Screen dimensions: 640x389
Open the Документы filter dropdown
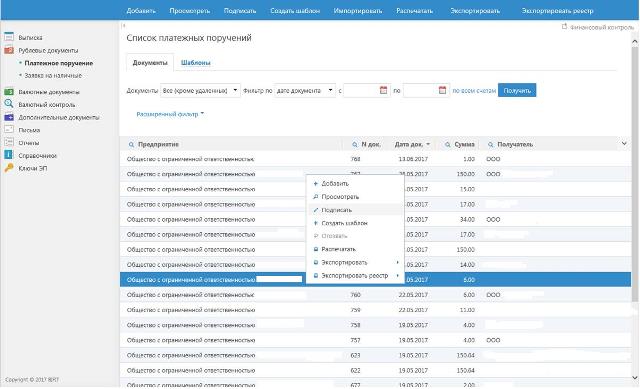coord(200,90)
